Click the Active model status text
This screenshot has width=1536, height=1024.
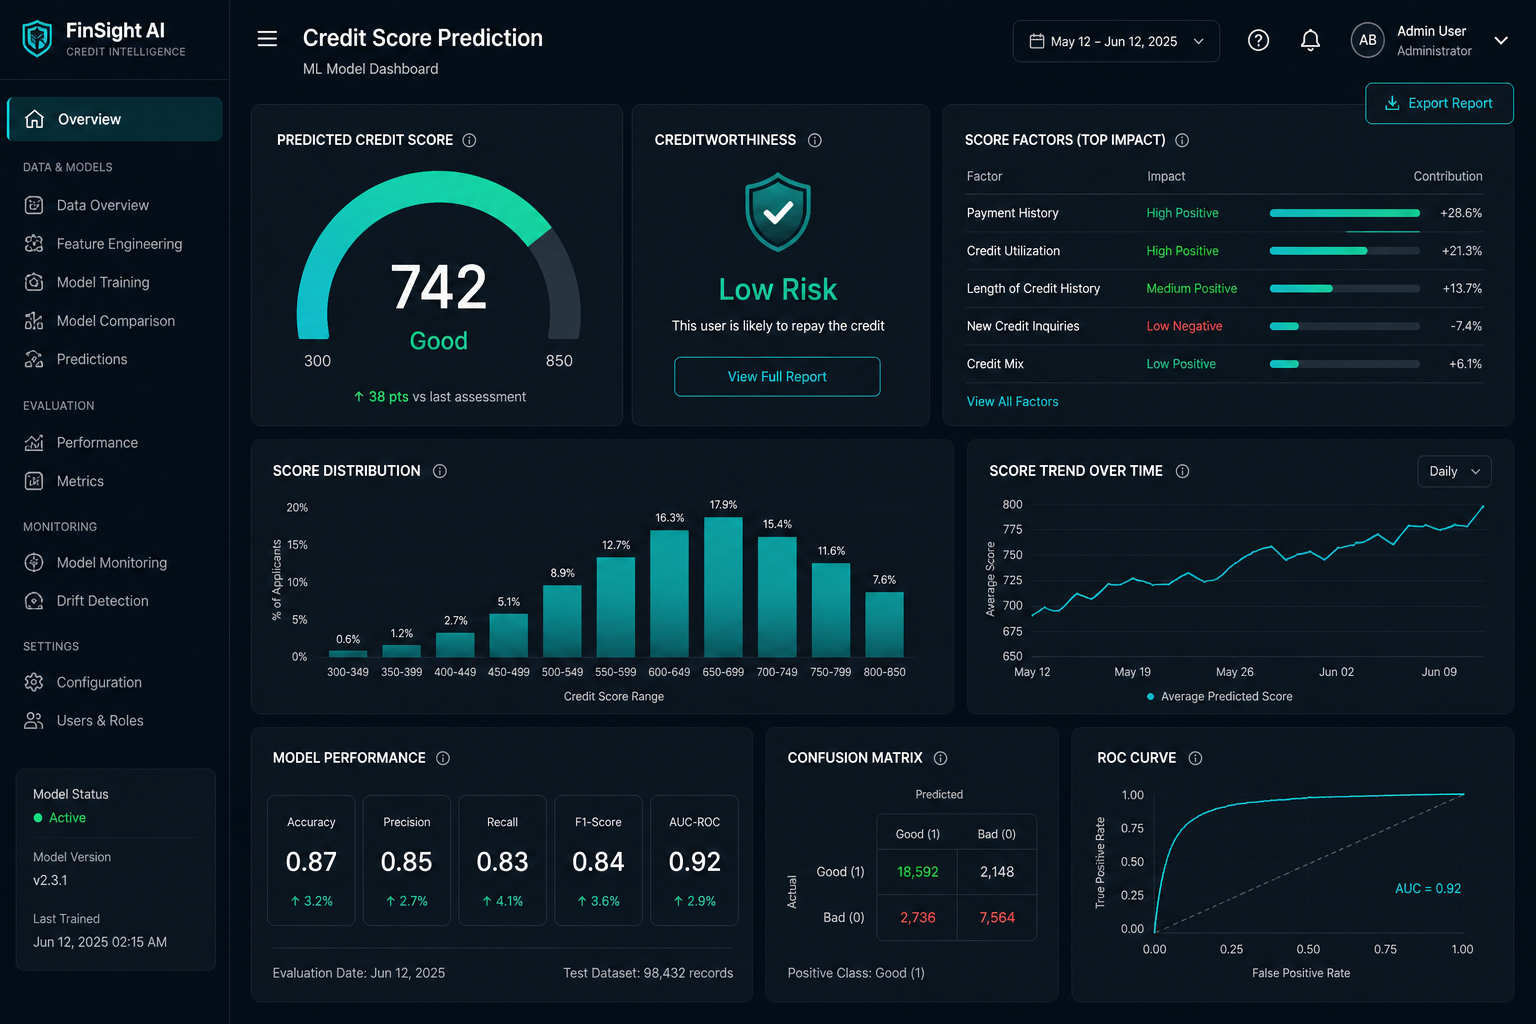(67, 818)
